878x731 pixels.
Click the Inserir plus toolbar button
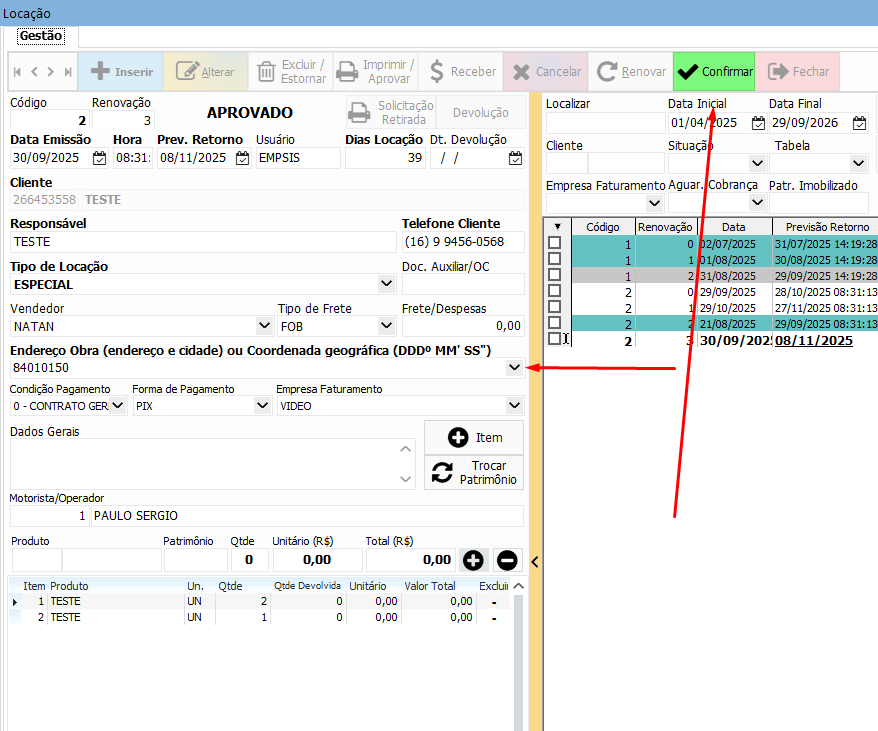point(121,72)
